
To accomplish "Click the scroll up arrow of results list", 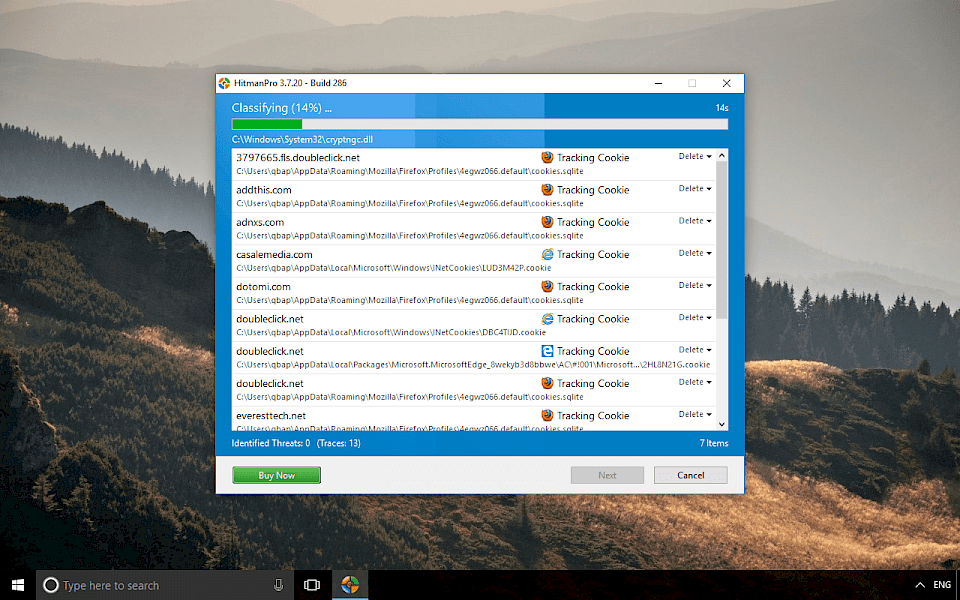I will [722, 156].
